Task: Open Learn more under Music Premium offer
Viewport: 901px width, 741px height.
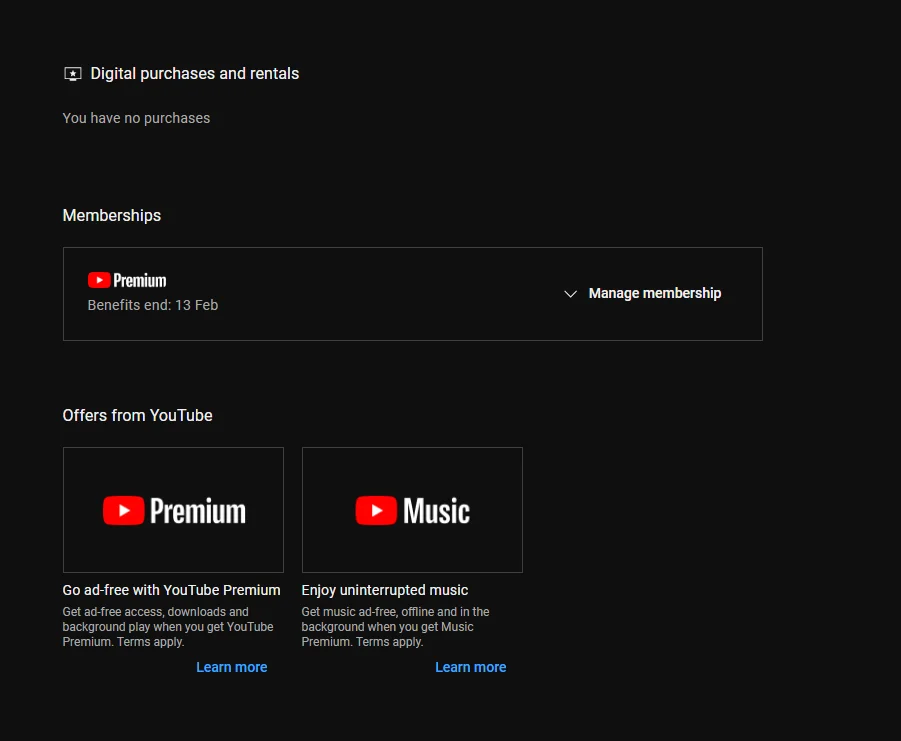Action: (x=471, y=667)
